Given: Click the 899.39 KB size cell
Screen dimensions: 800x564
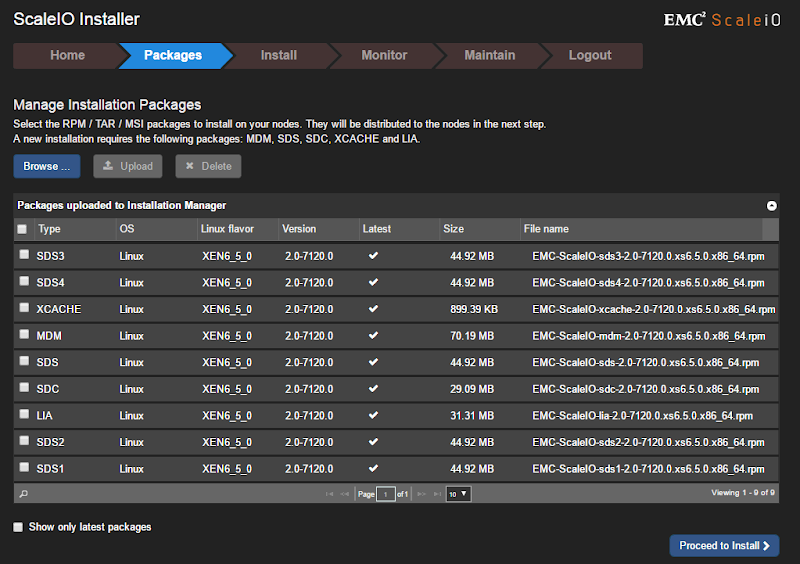Looking at the screenshot, I should (474, 309).
